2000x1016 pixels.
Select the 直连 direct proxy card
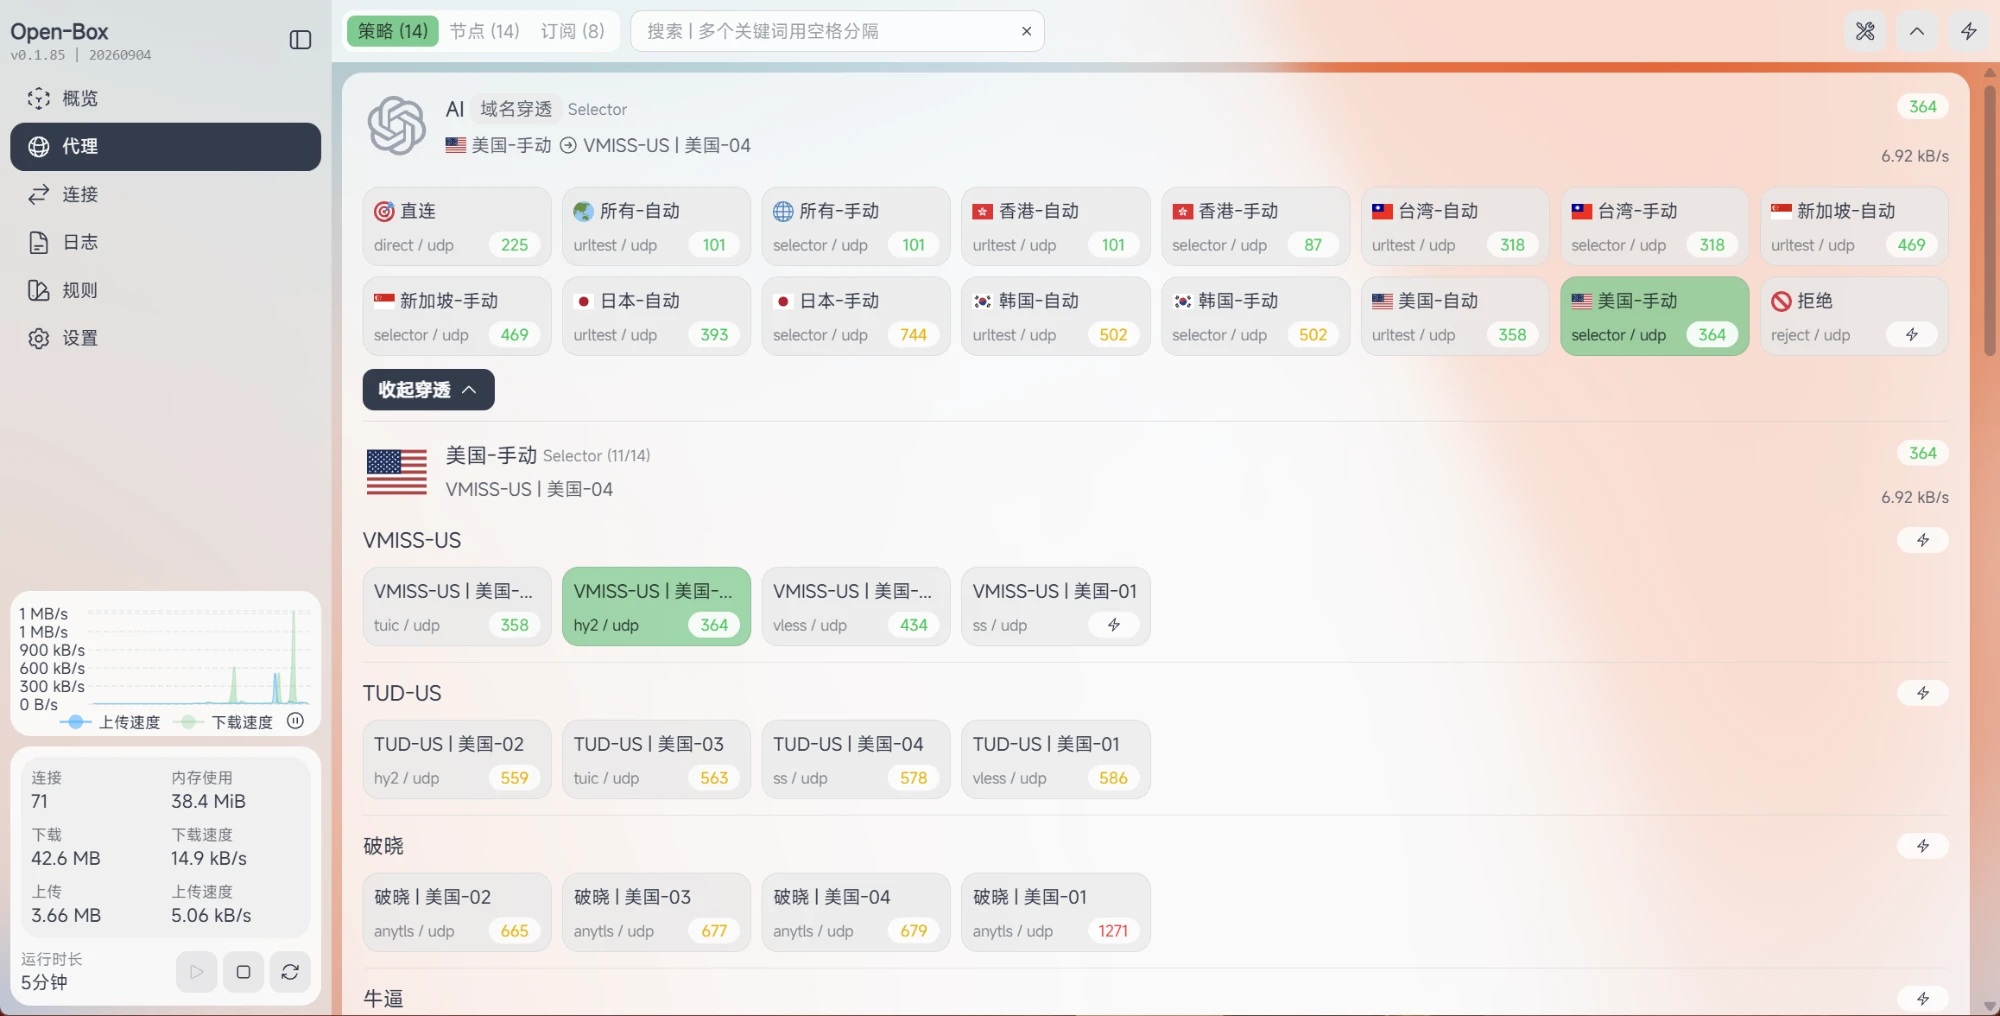[x=457, y=227]
